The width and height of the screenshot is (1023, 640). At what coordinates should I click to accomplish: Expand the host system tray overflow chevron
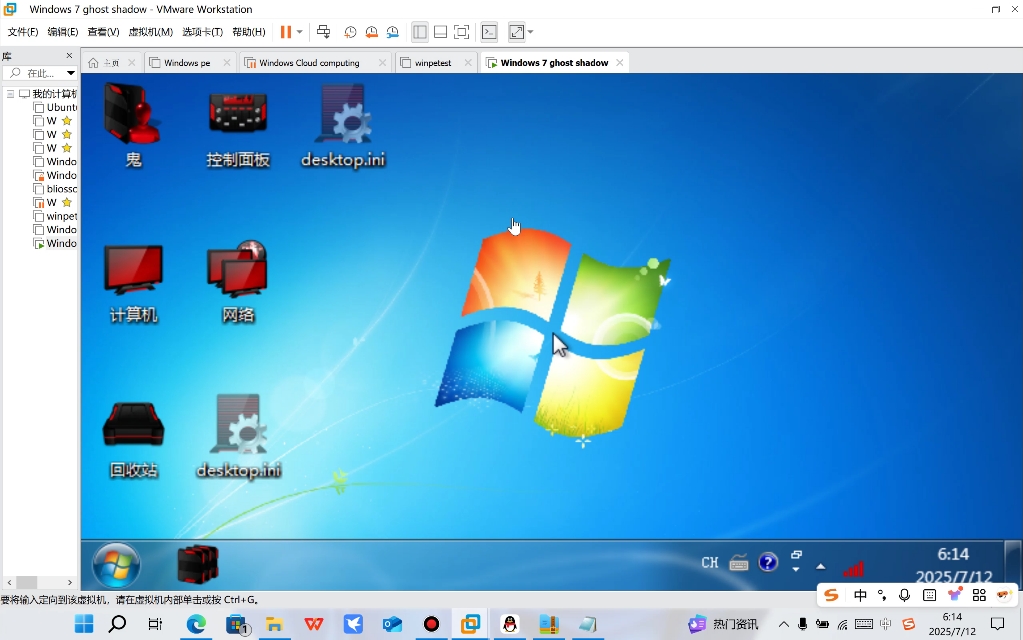coord(784,624)
